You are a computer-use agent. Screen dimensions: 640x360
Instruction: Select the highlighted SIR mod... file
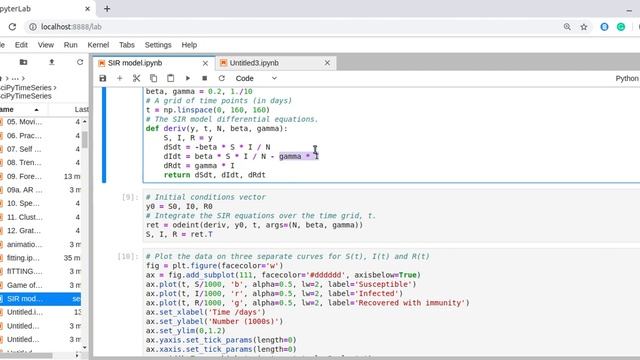(40, 299)
